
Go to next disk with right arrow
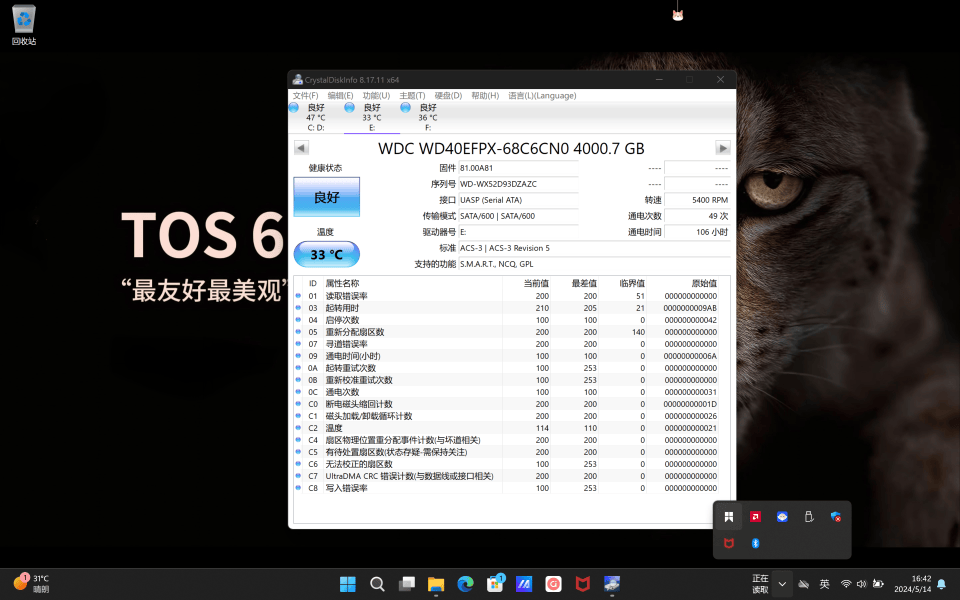click(722, 148)
